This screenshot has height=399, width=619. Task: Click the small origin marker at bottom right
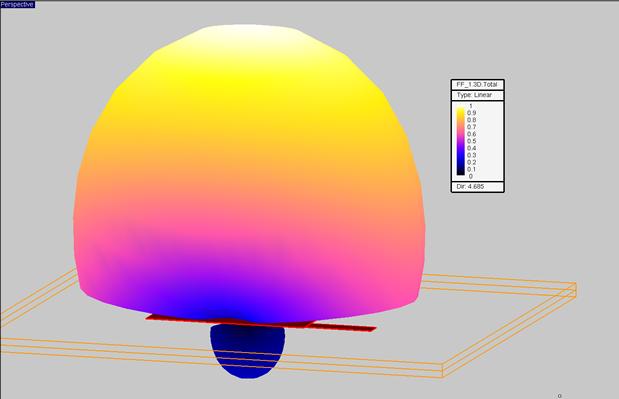click(559, 396)
